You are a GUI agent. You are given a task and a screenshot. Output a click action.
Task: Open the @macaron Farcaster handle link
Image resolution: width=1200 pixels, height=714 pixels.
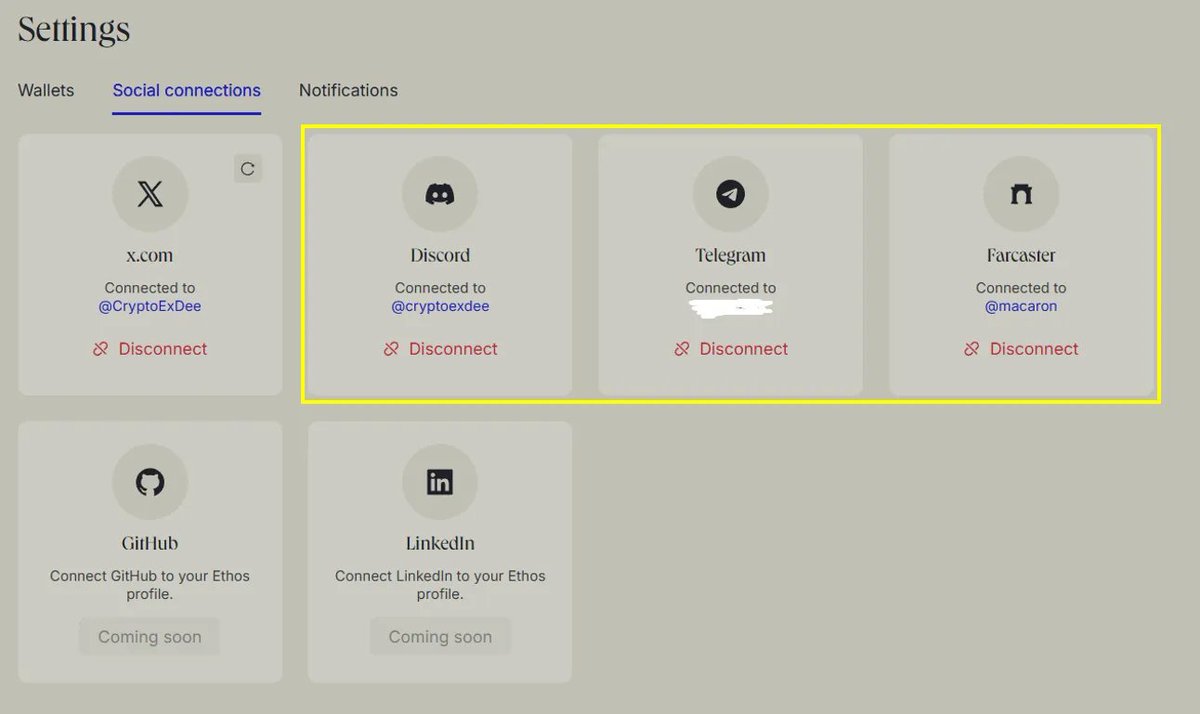click(x=1021, y=306)
